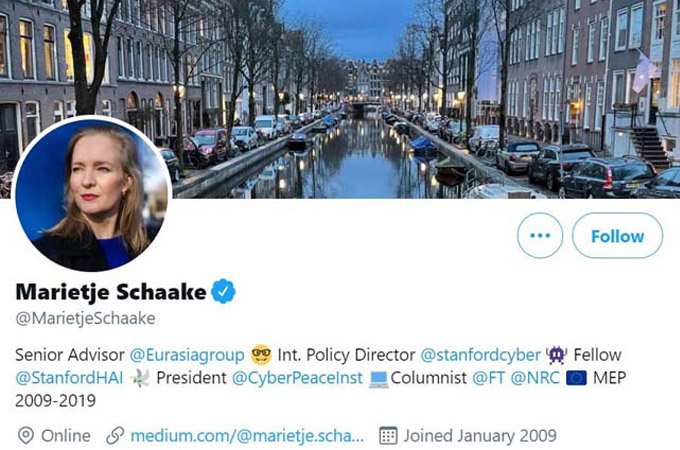Open the three-dot more options menu
Viewport: 680px width, 450px height.
click(540, 235)
